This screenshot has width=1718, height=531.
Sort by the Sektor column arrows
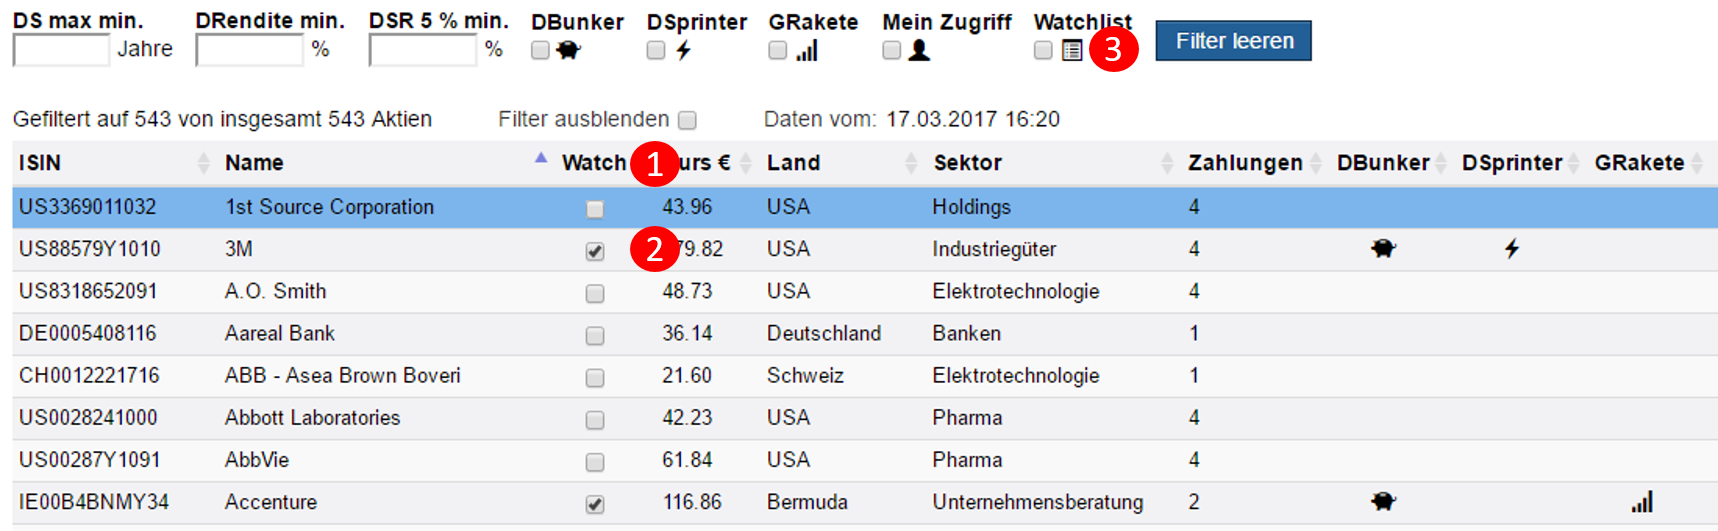click(x=1167, y=163)
